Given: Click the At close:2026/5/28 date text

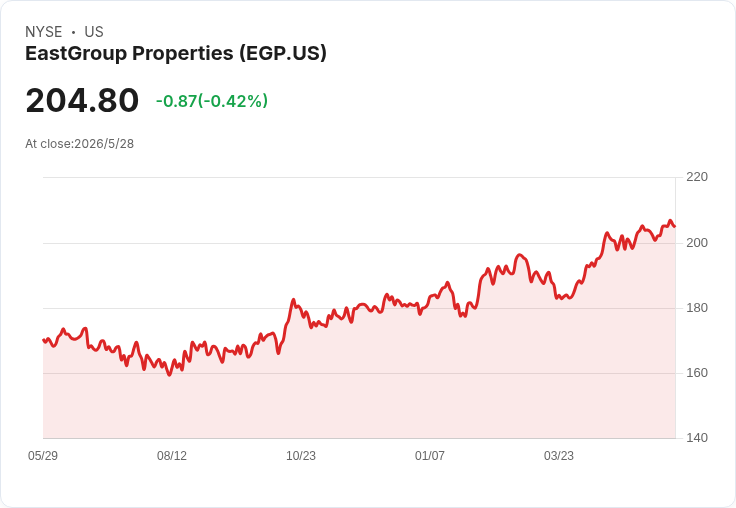Looking at the screenshot, I should click(79, 144).
